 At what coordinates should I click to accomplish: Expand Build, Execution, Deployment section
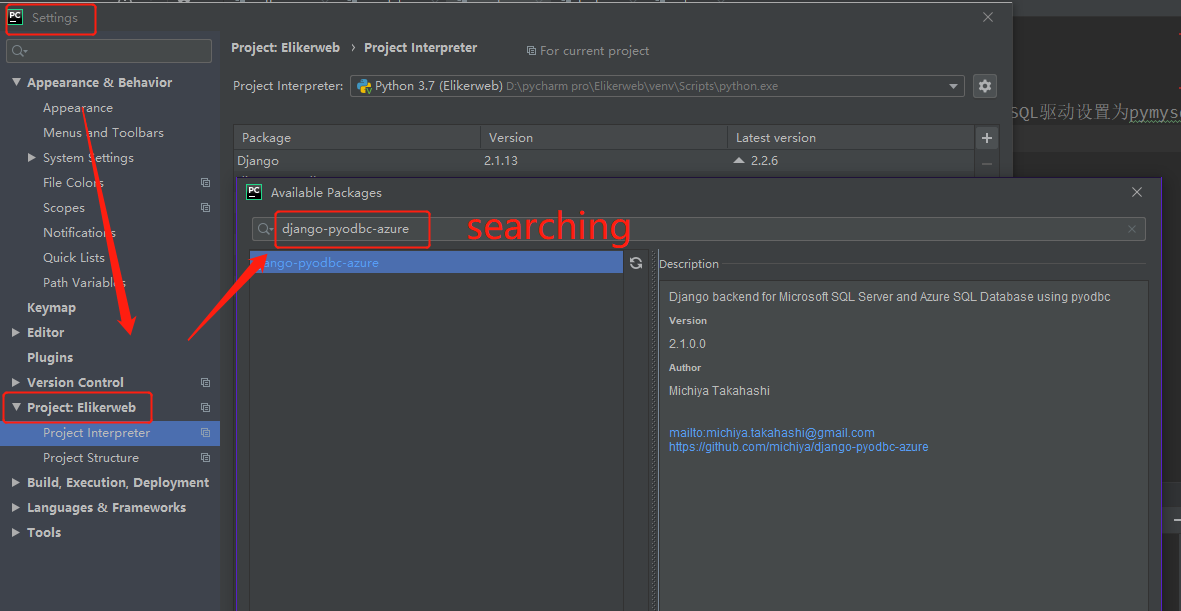(16, 482)
